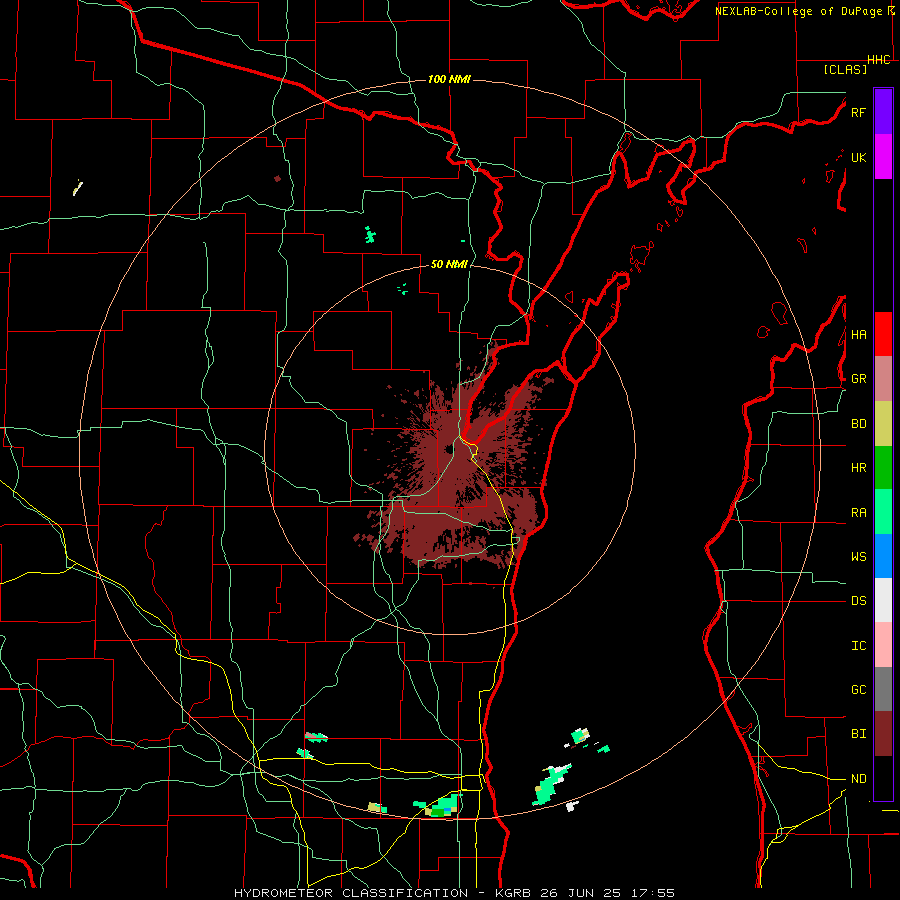Click the GC legend label
The width and height of the screenshot is (900, 900).
click(858, 690)
